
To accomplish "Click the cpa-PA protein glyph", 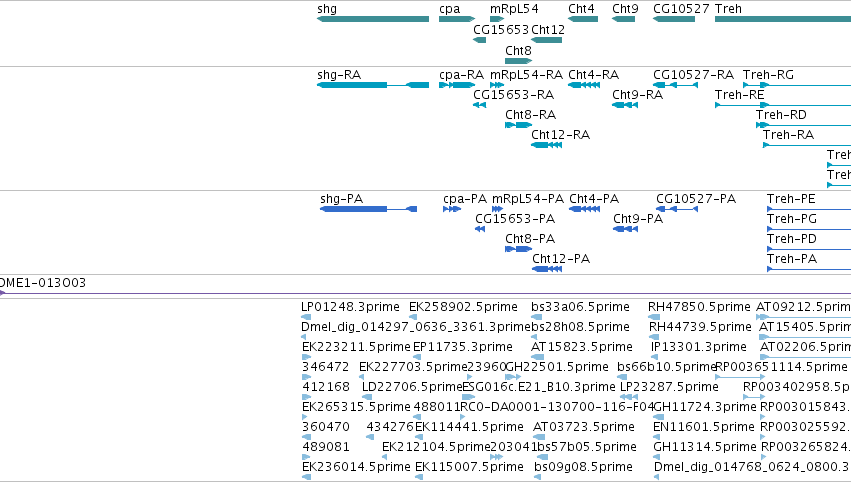I will point(452,209).
